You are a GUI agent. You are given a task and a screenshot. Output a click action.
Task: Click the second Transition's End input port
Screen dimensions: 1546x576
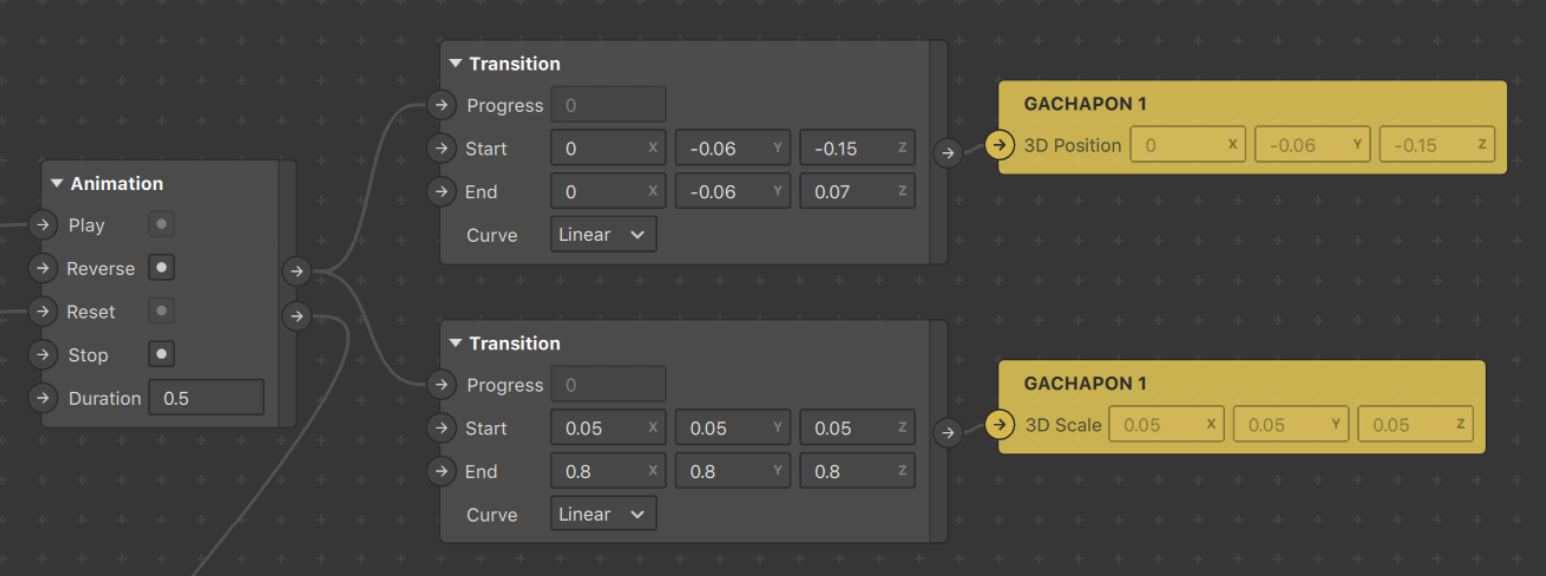[x=441, y=471]
